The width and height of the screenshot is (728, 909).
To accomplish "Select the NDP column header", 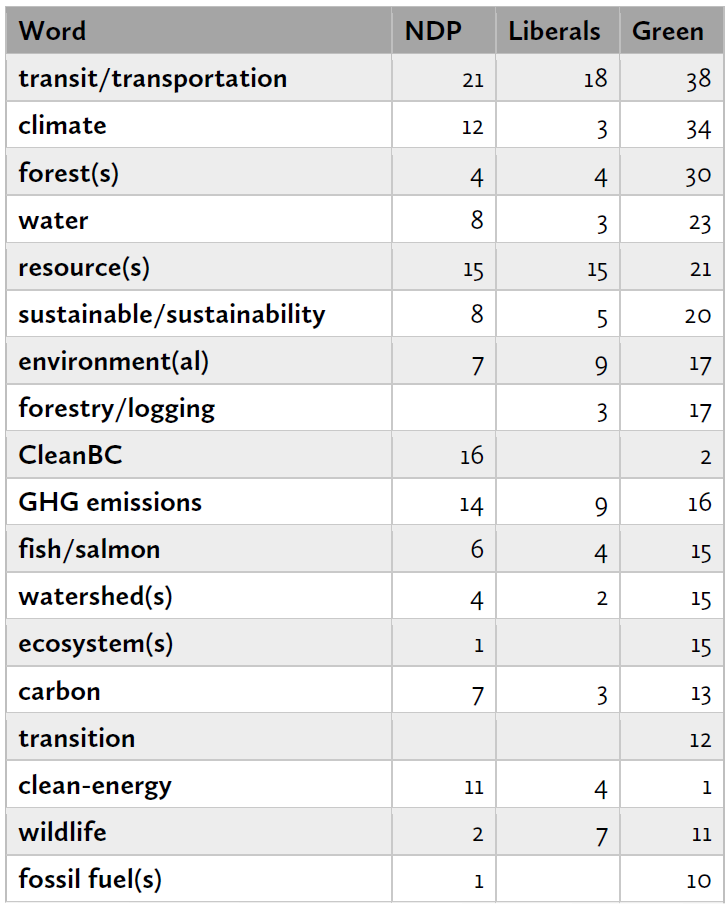I will click(433, 31).
